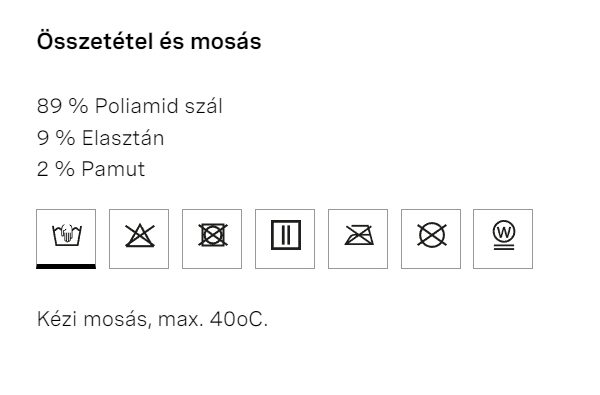Select the hand wash care icon
The height and width of the screenshot is (395, 600).
click(x=66, y=239)
